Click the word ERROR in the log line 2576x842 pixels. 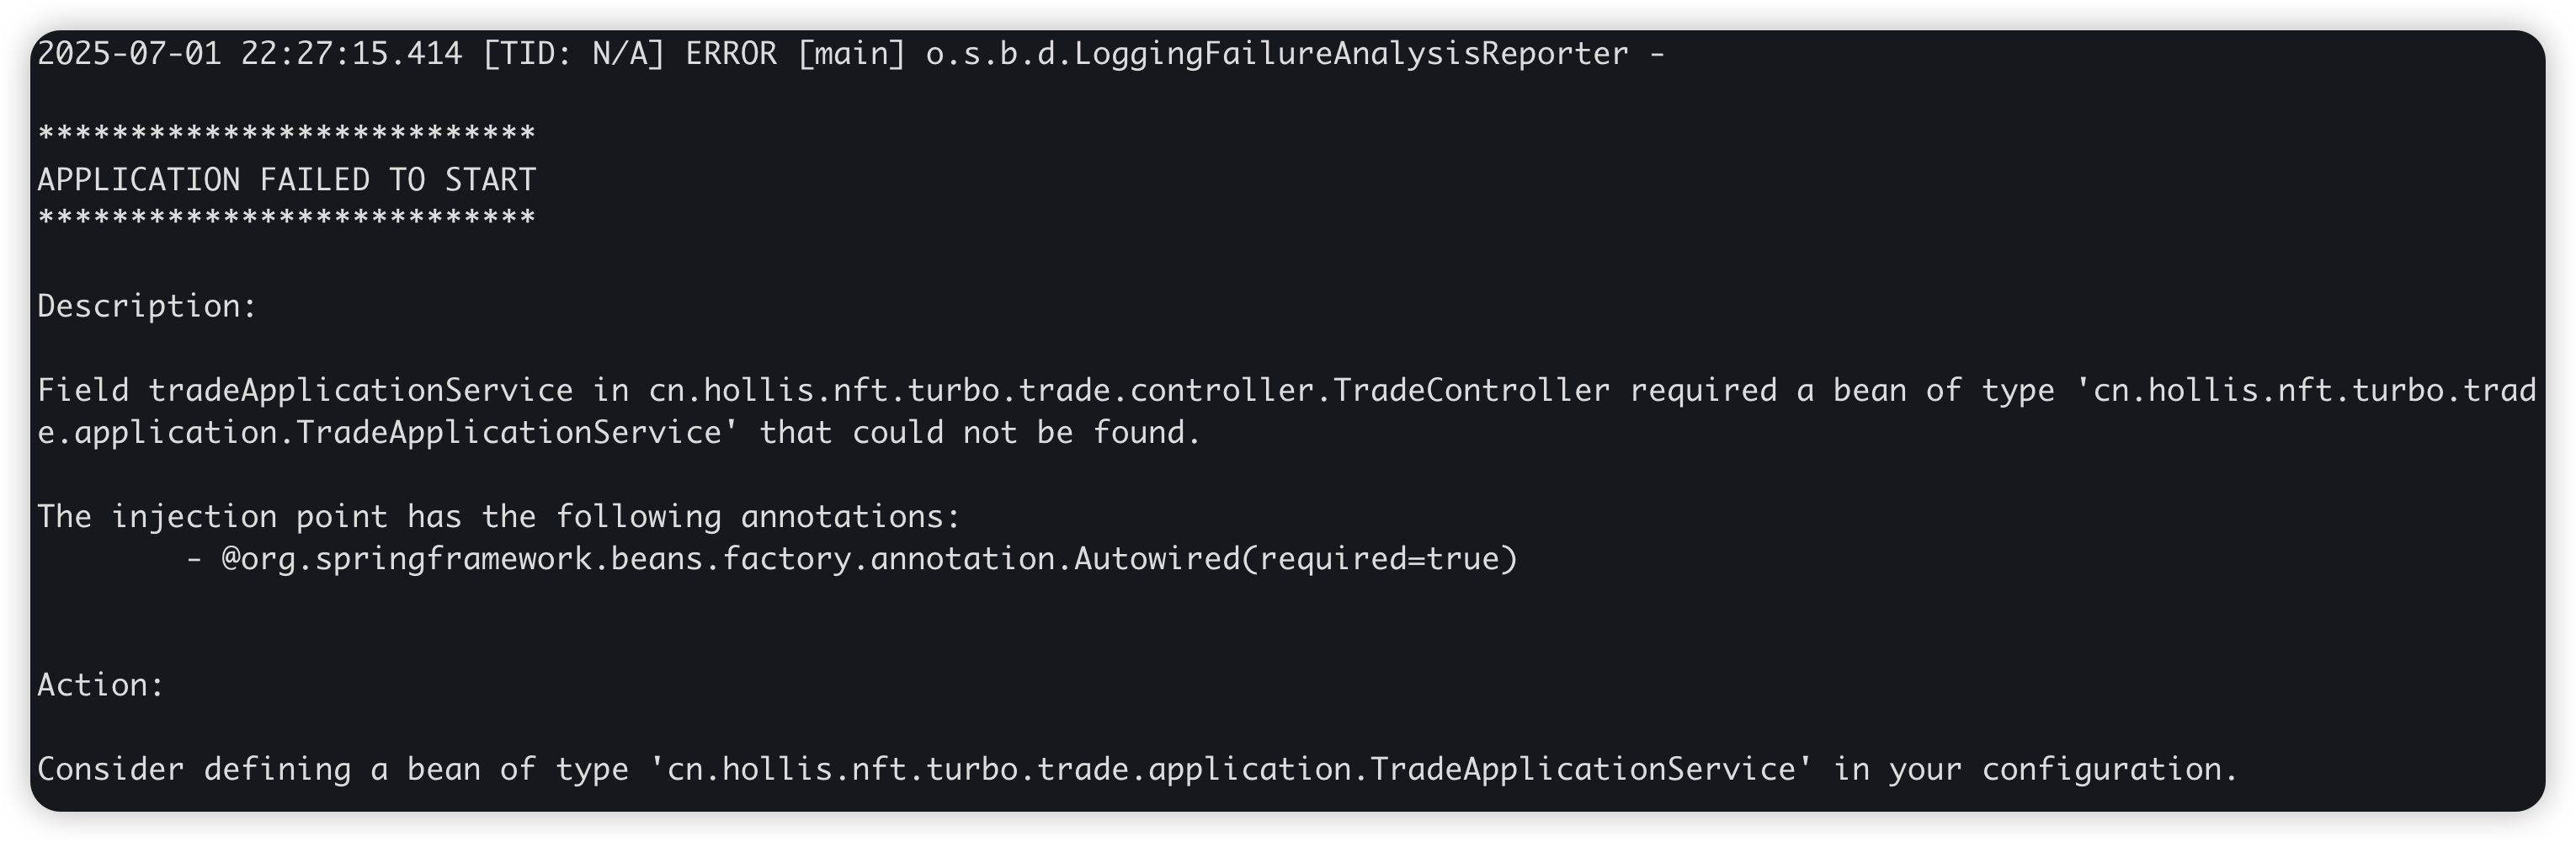pyautogui.click(x=731, y=54)
